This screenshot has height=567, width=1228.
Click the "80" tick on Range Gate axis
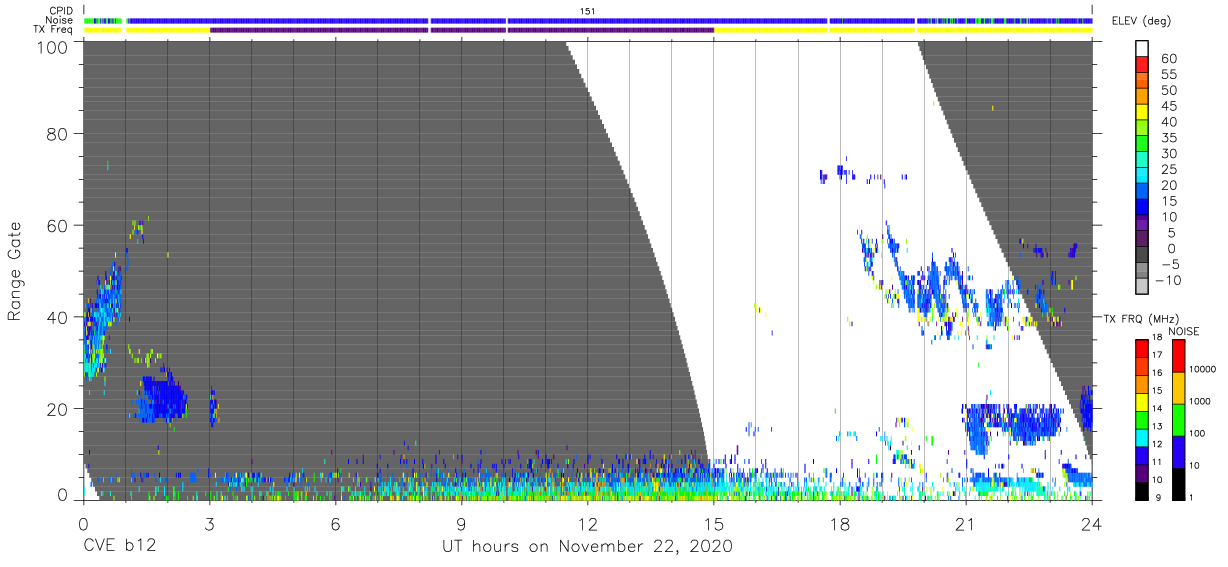[56, 133]
